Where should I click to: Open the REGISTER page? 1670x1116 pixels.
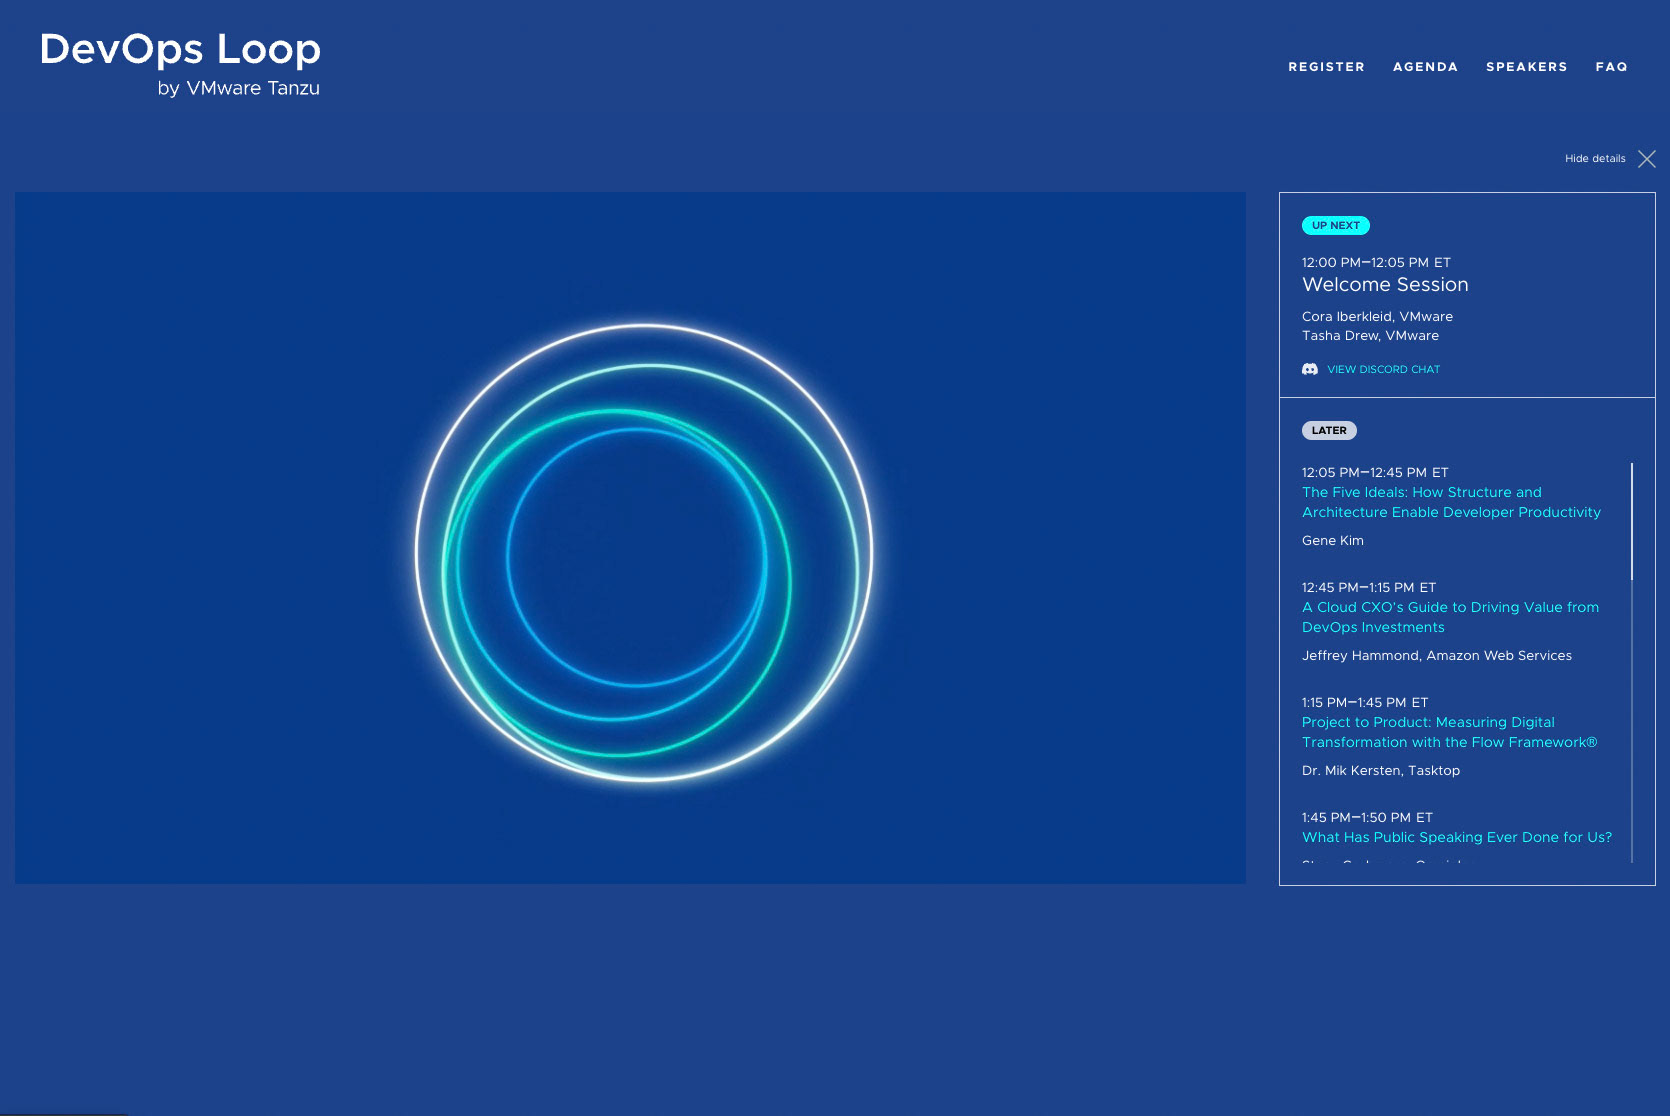coord(1326,67)
